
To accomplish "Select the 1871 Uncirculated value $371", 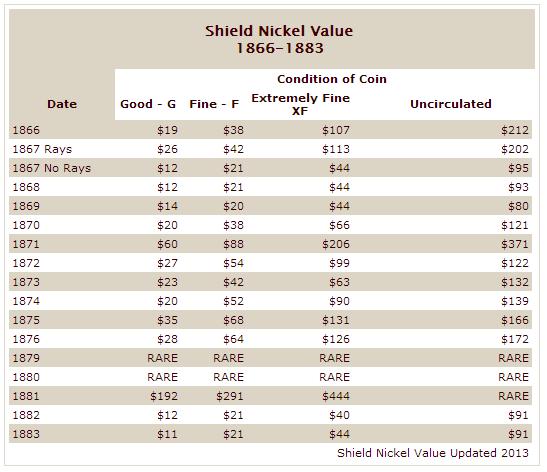I will (x=515, y=244).
